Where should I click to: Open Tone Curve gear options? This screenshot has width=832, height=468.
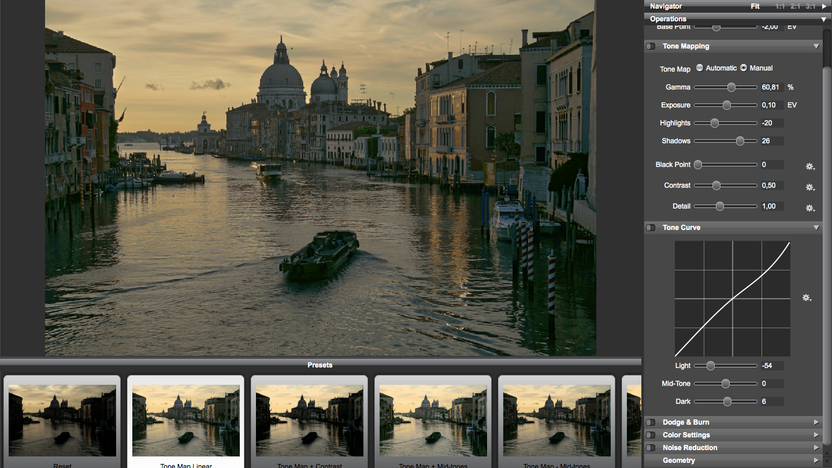pos(807,298)
